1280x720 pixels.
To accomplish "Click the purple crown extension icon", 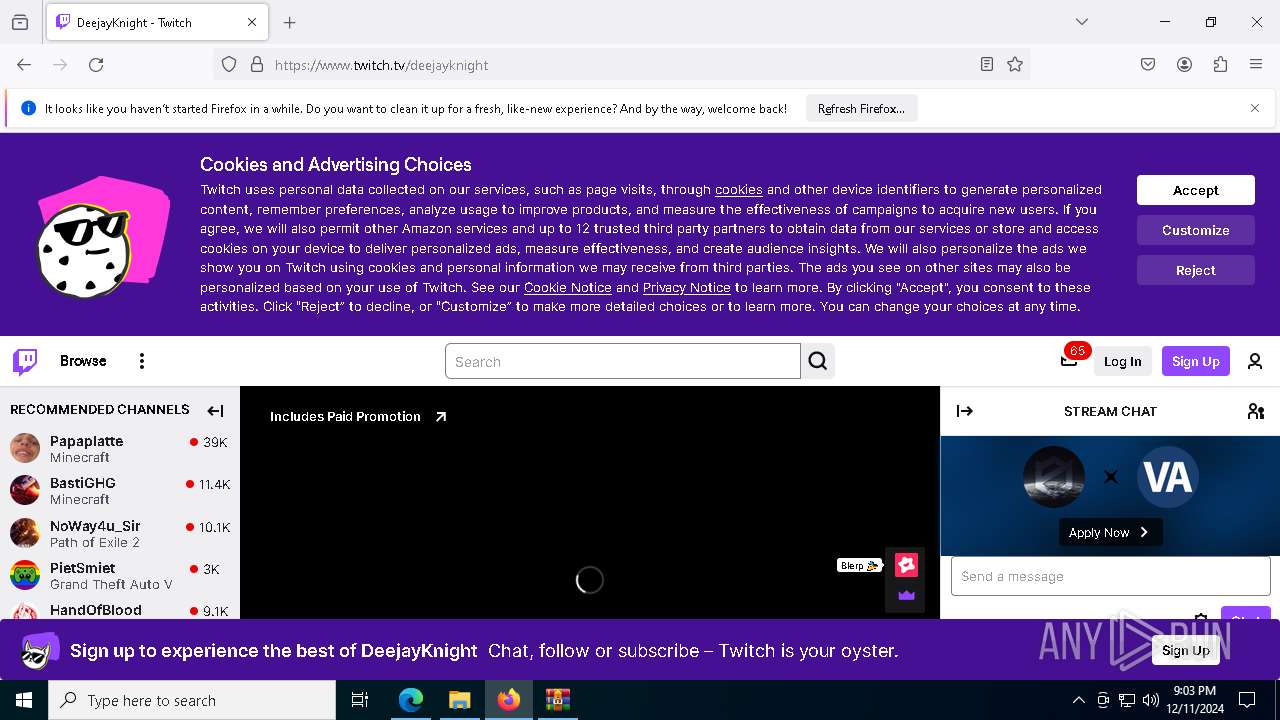I will pos(906,595).
